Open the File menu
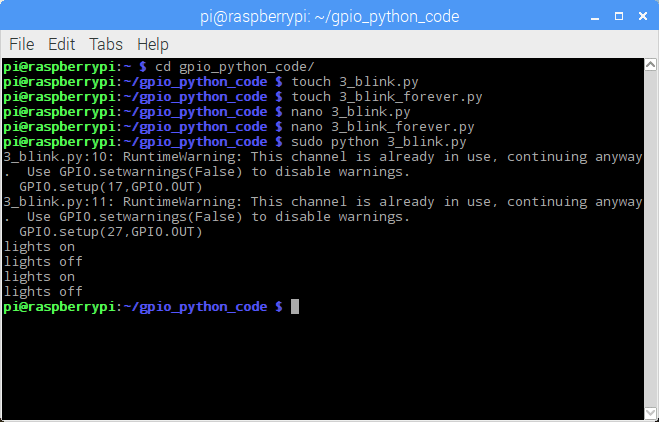 click(21, 44)
